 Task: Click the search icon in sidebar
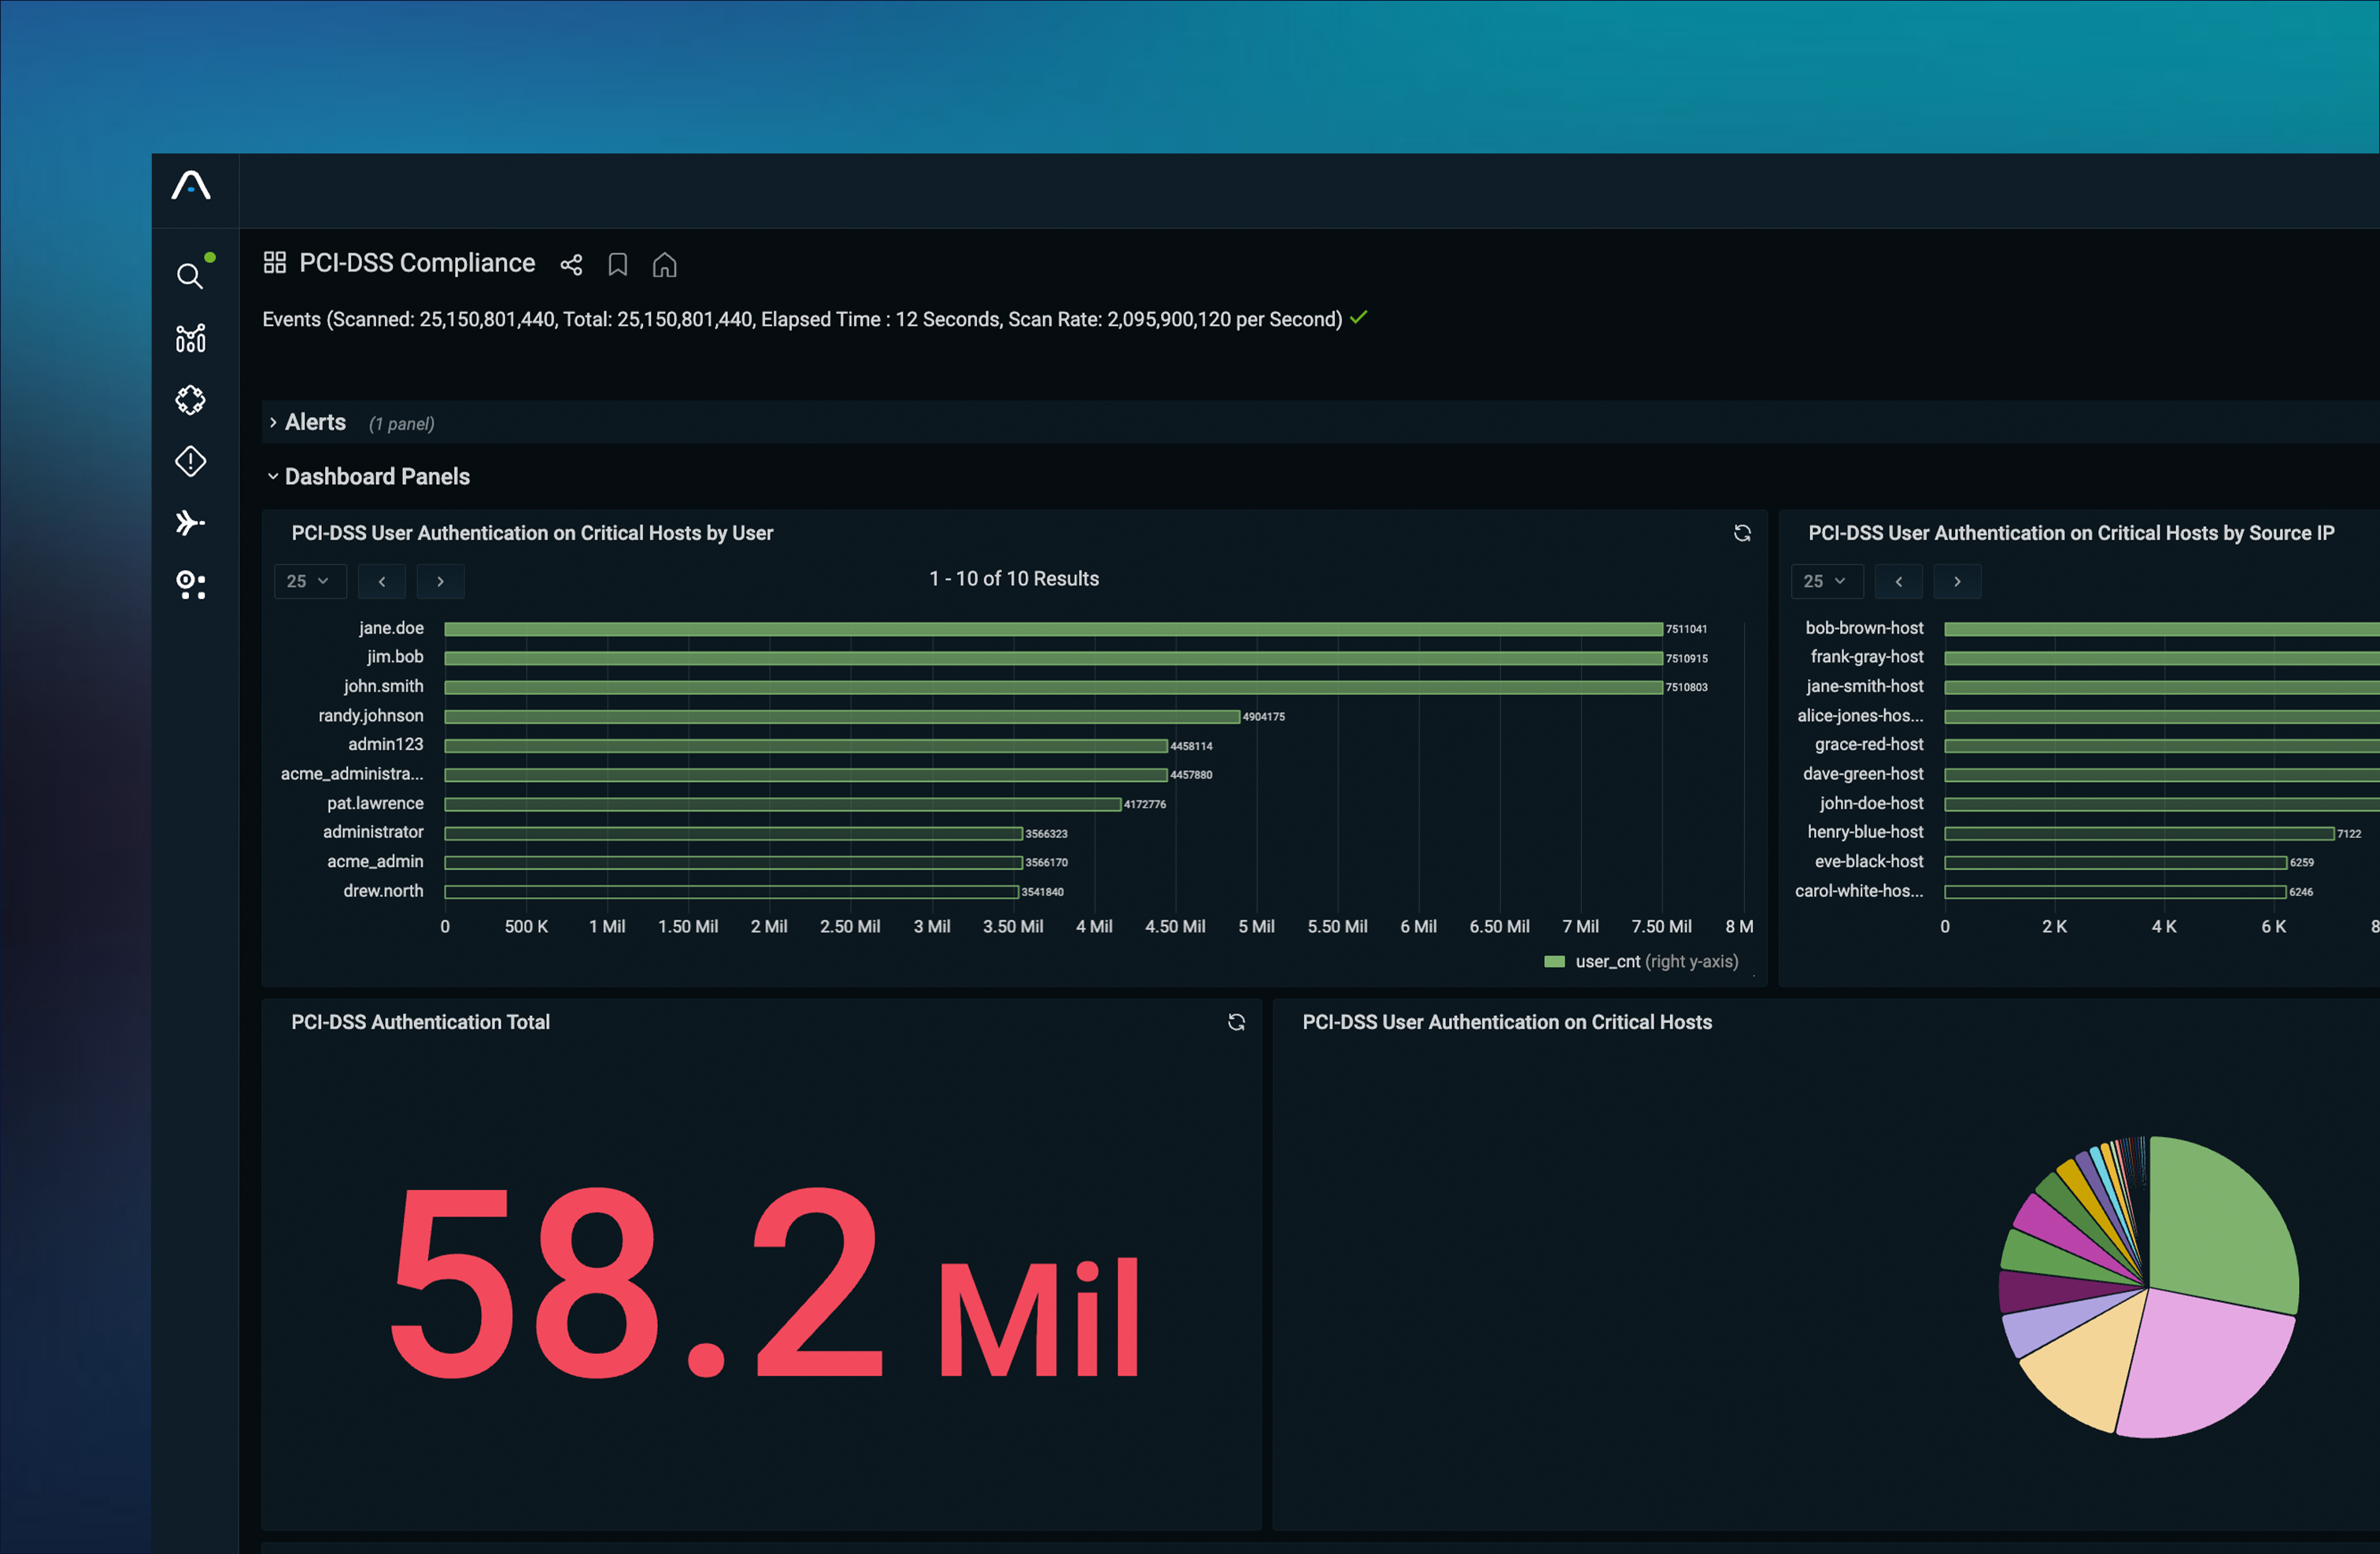coord(189,276)
